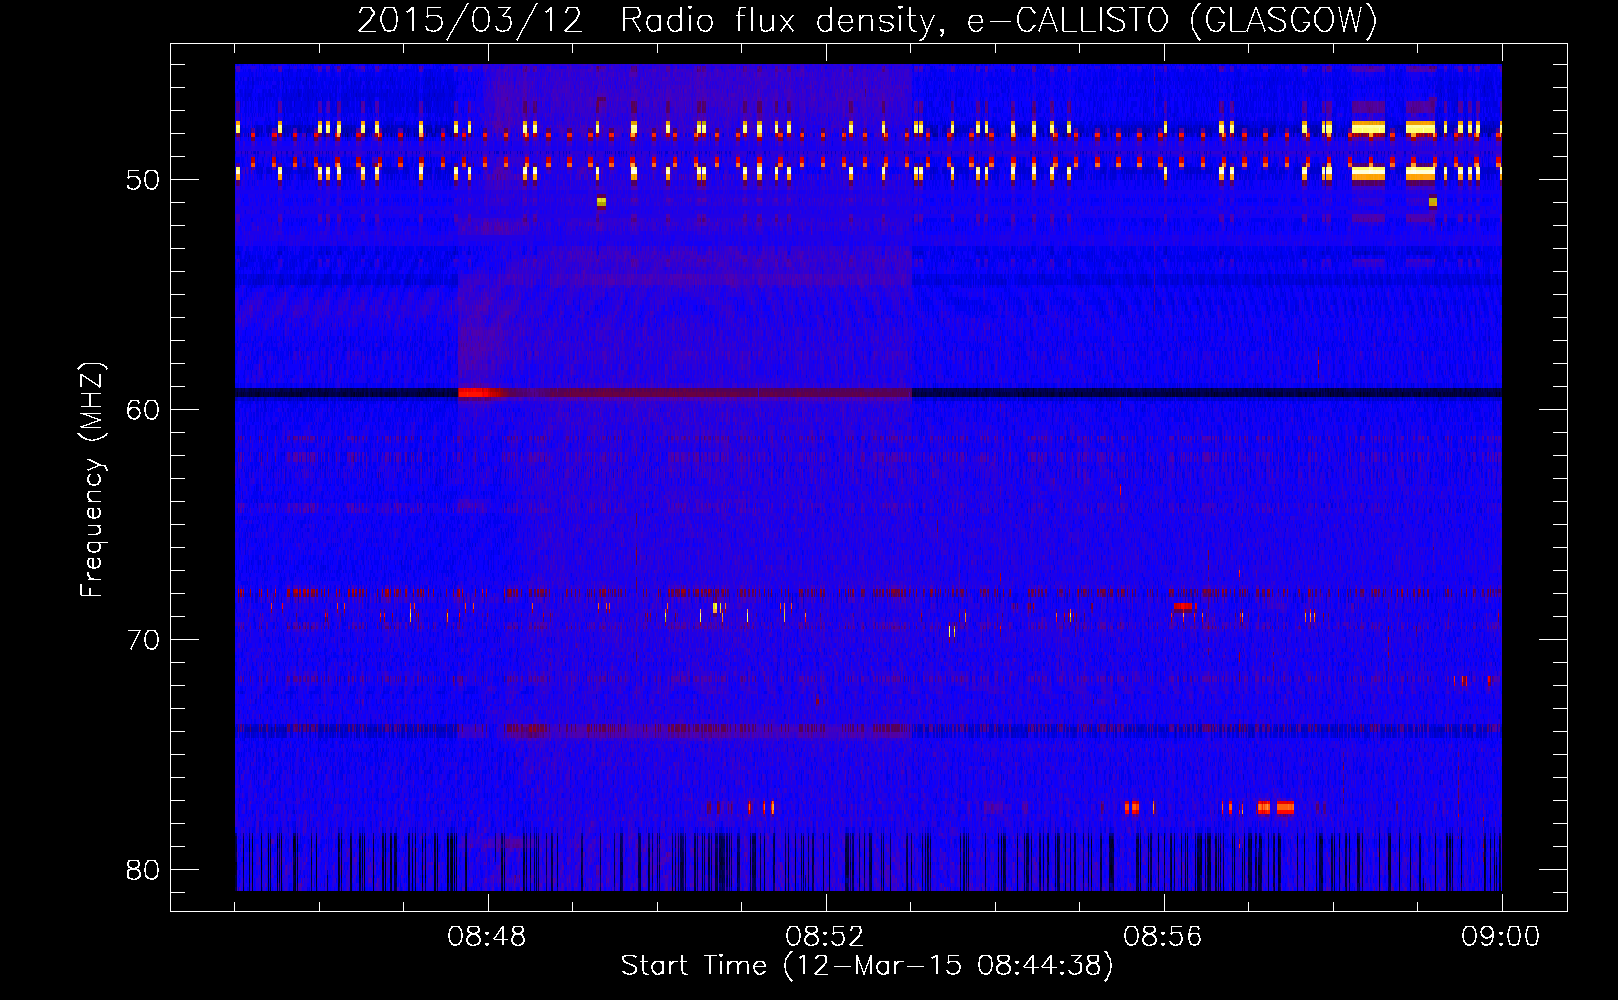The width and height of the screenshot is (1618, 1000).
Task: Click the 09:00 time tick label
Action: [1501, 937]
